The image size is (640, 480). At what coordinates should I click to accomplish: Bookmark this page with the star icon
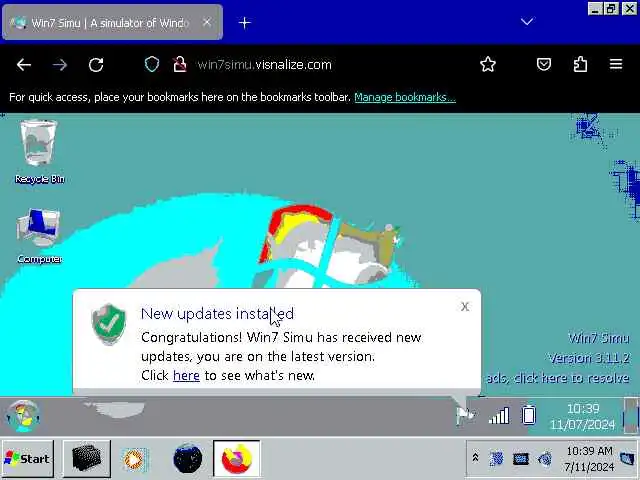pos(488,64)
